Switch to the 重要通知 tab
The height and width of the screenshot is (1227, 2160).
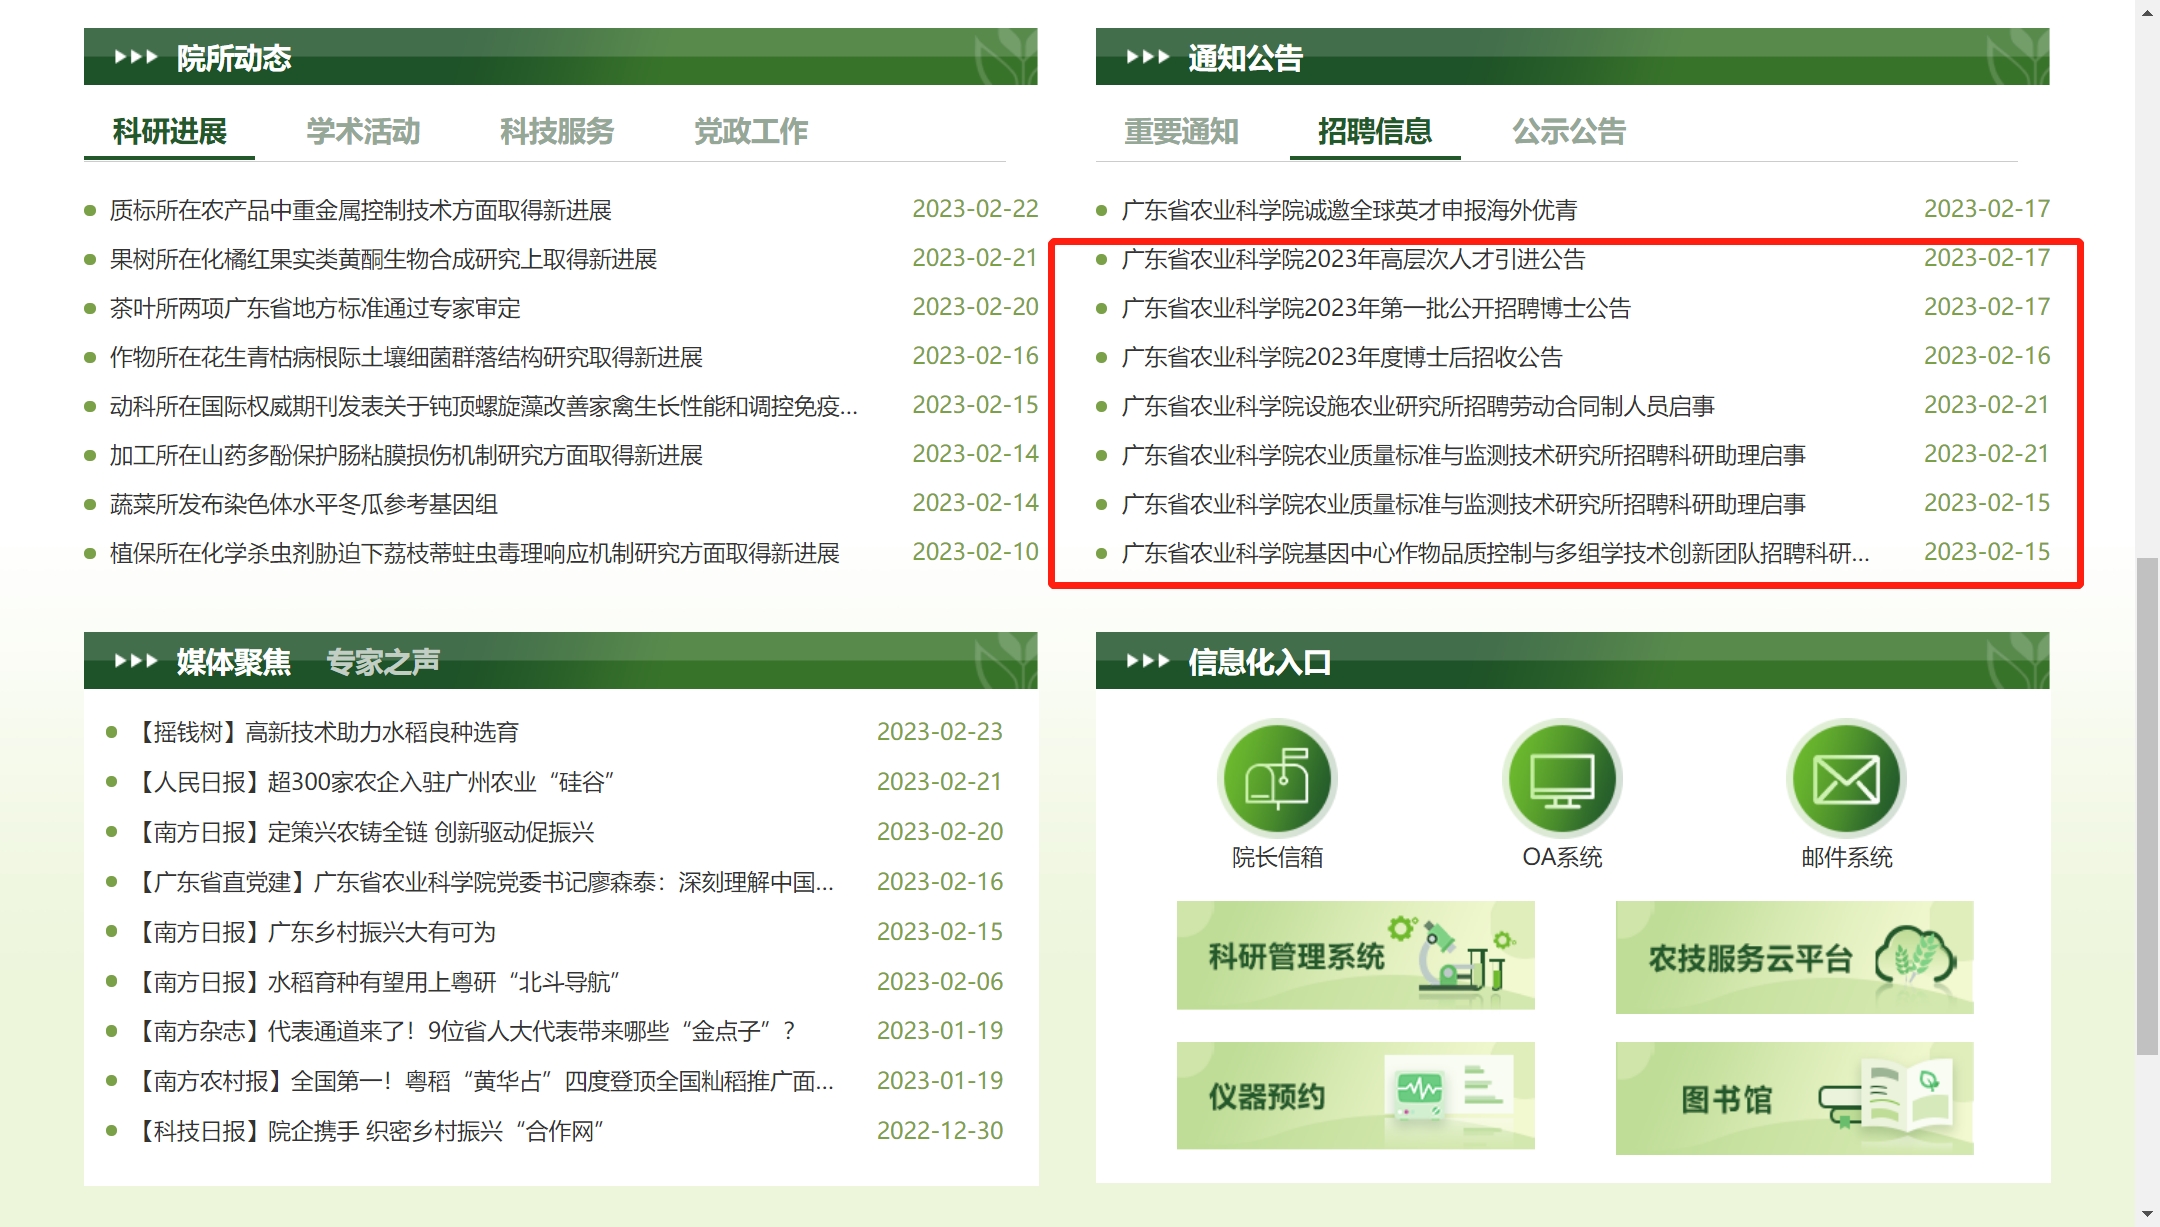[1181, 131]
